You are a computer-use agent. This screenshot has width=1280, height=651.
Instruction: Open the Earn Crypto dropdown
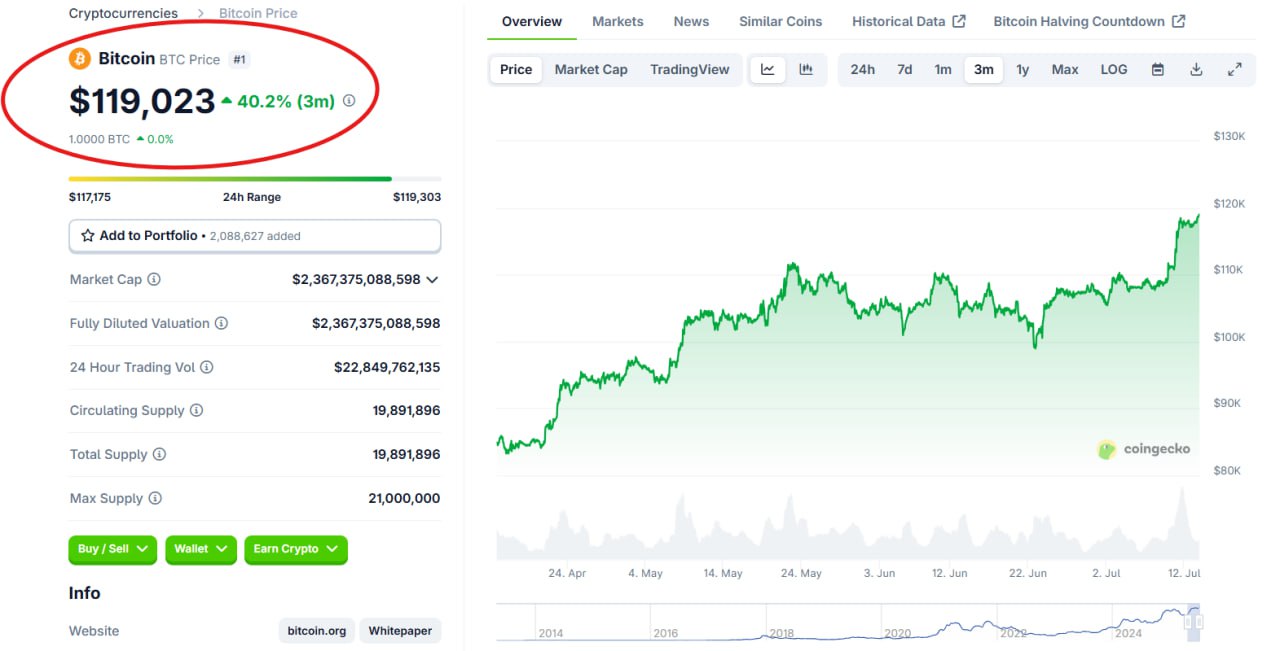click(x=295, y=549)
